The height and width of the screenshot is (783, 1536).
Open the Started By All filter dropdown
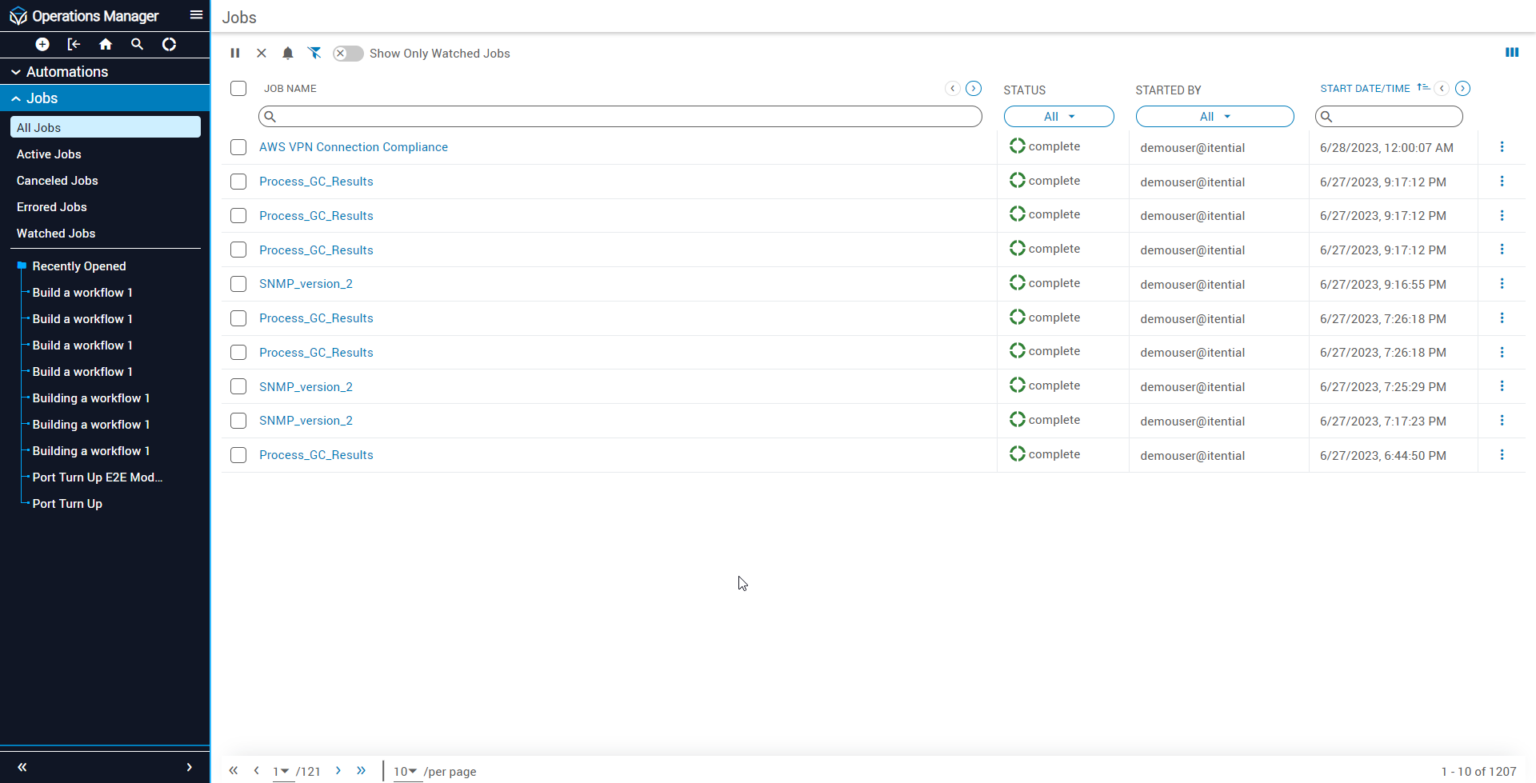1214,116
